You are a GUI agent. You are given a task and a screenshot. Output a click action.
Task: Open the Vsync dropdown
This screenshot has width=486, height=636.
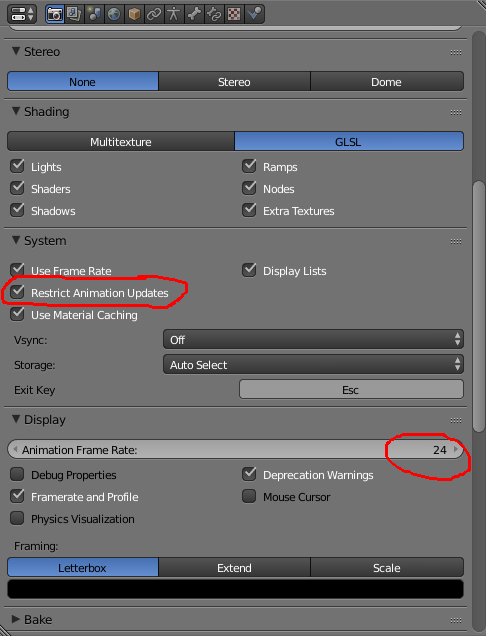click(x=313, y=339)
